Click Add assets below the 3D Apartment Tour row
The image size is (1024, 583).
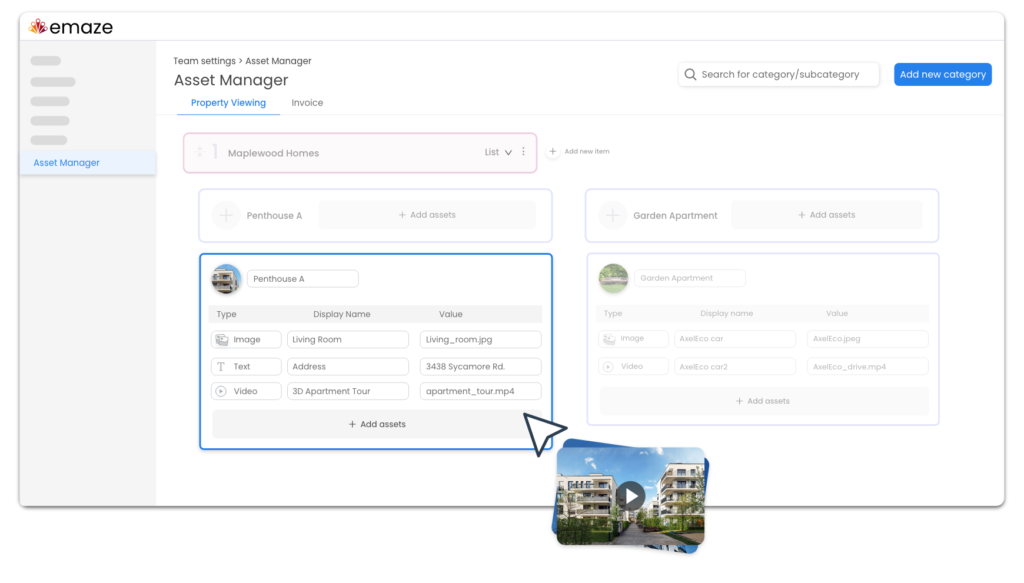377,424
